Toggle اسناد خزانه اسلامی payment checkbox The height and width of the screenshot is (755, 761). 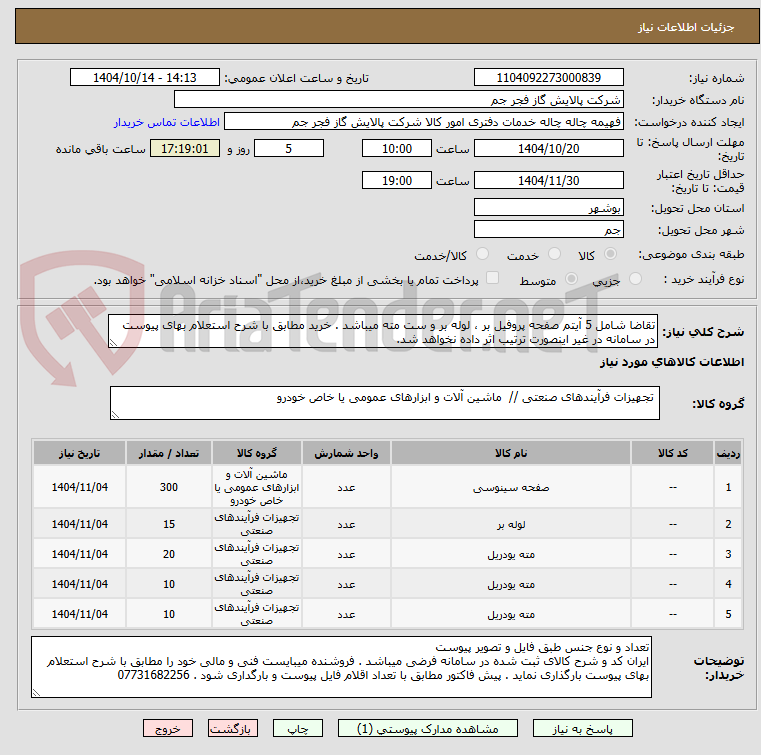(x=492, y=278)
